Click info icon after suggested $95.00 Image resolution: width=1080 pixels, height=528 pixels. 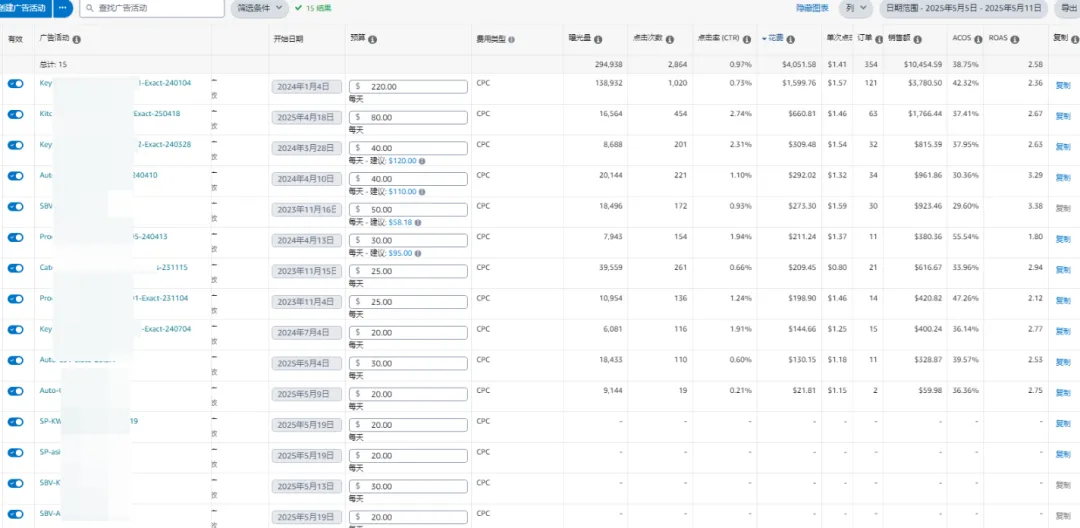tap(417, 253)
